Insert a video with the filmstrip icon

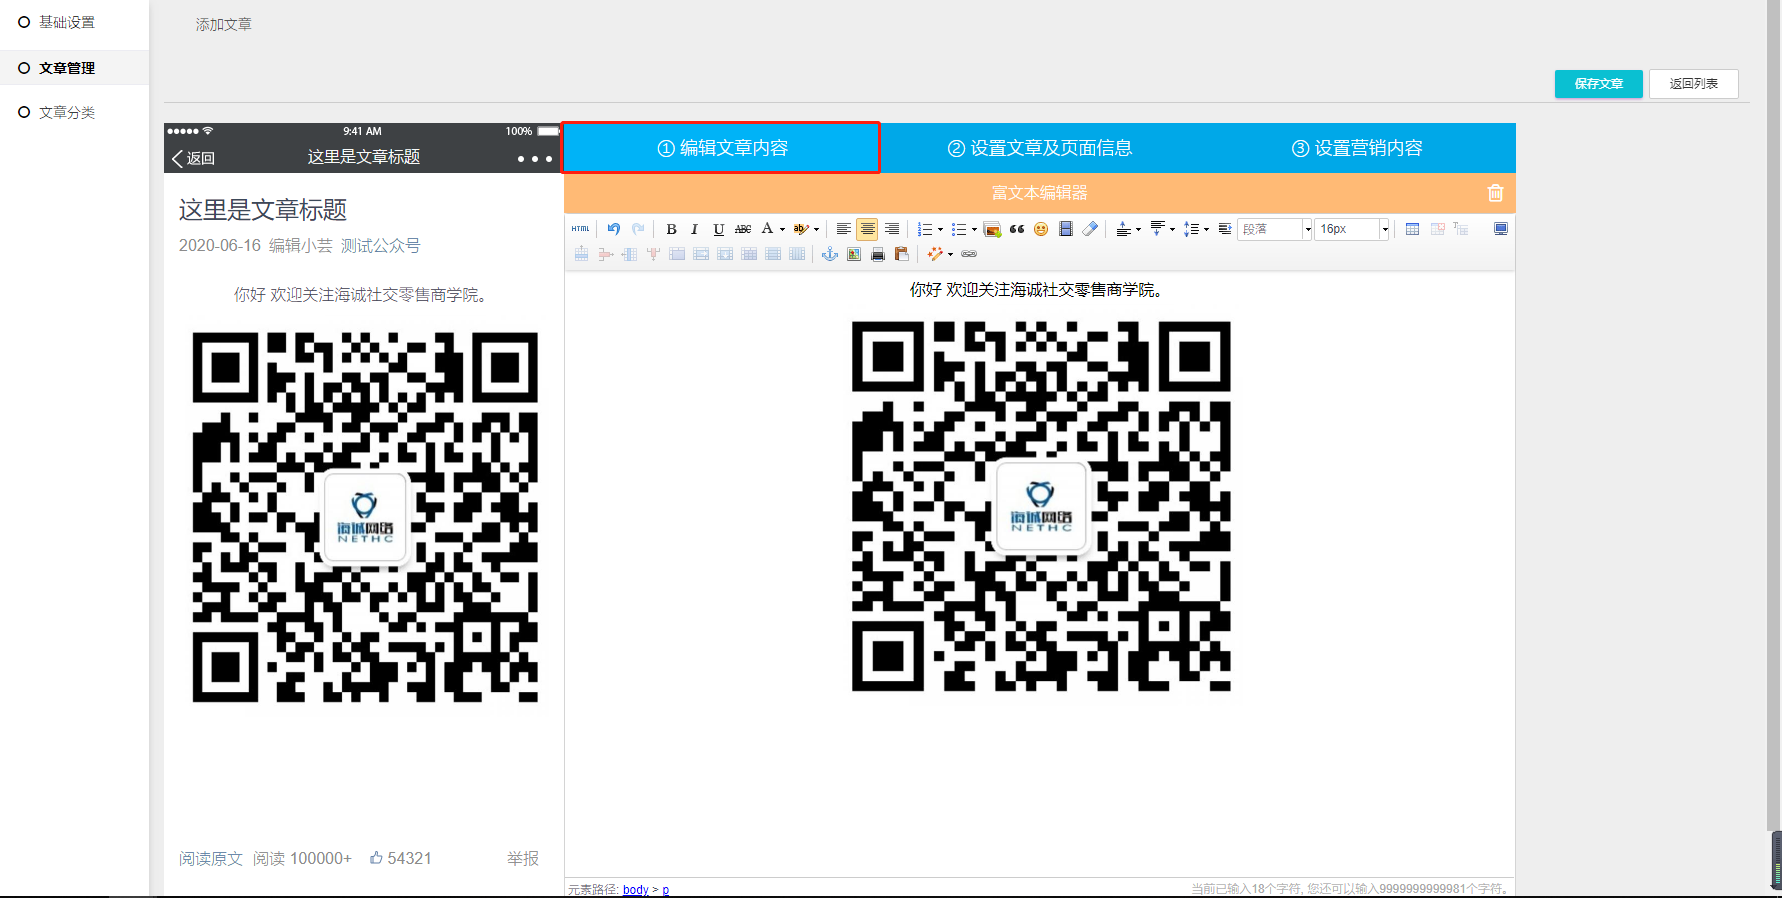[1066, 229]
